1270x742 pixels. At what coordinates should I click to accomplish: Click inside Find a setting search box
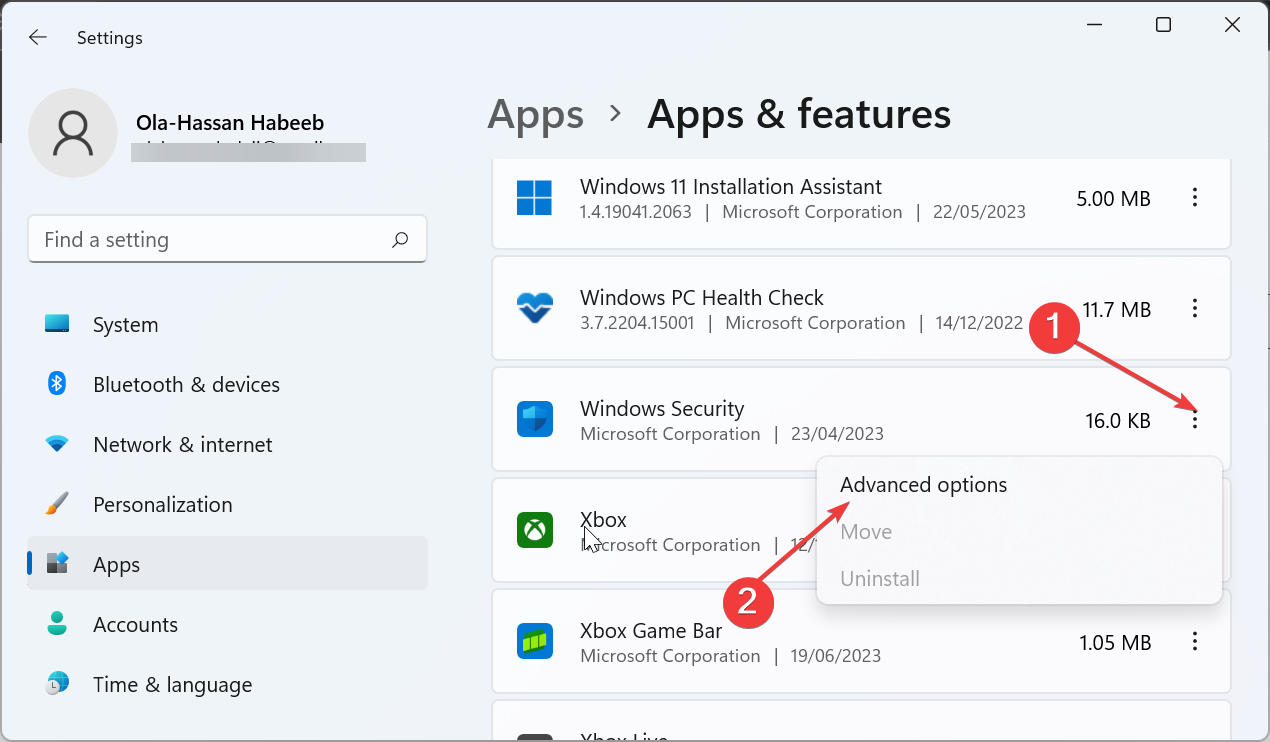coord(227,240)
